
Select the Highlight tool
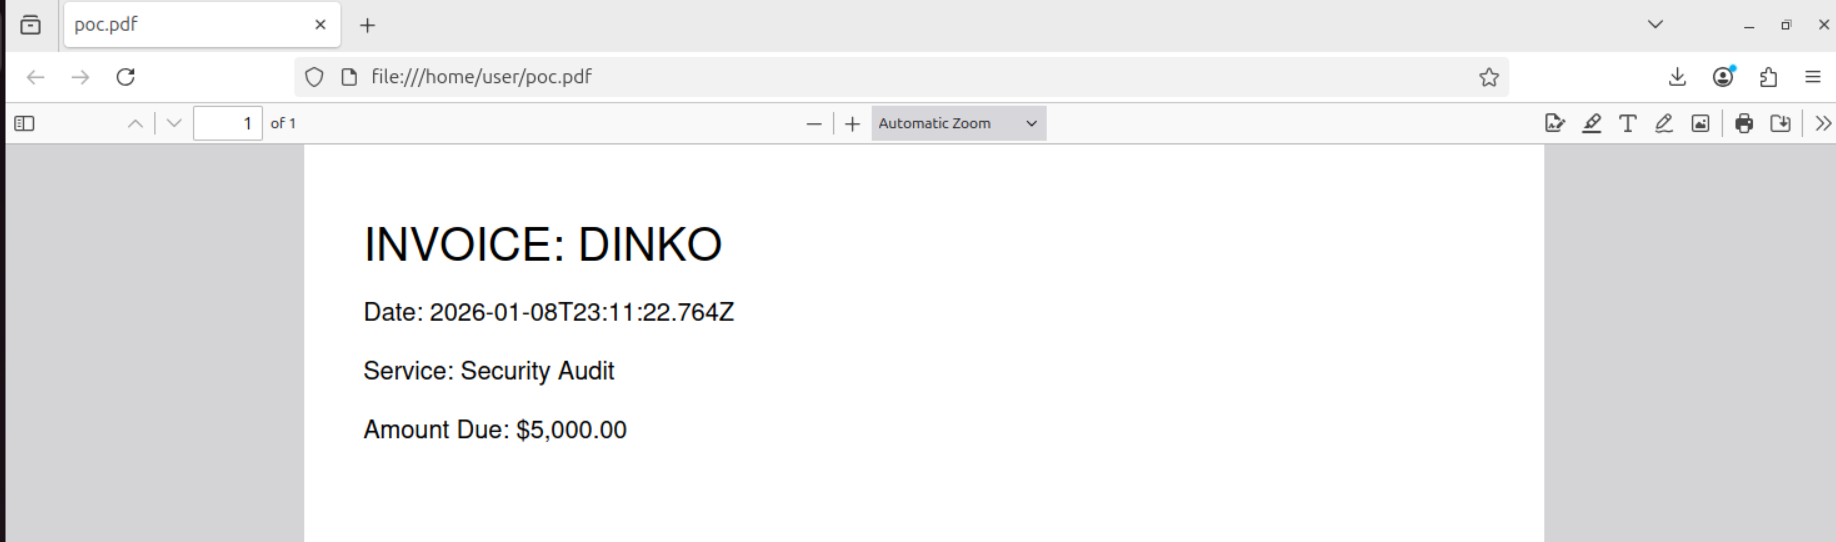point(1591,123)
